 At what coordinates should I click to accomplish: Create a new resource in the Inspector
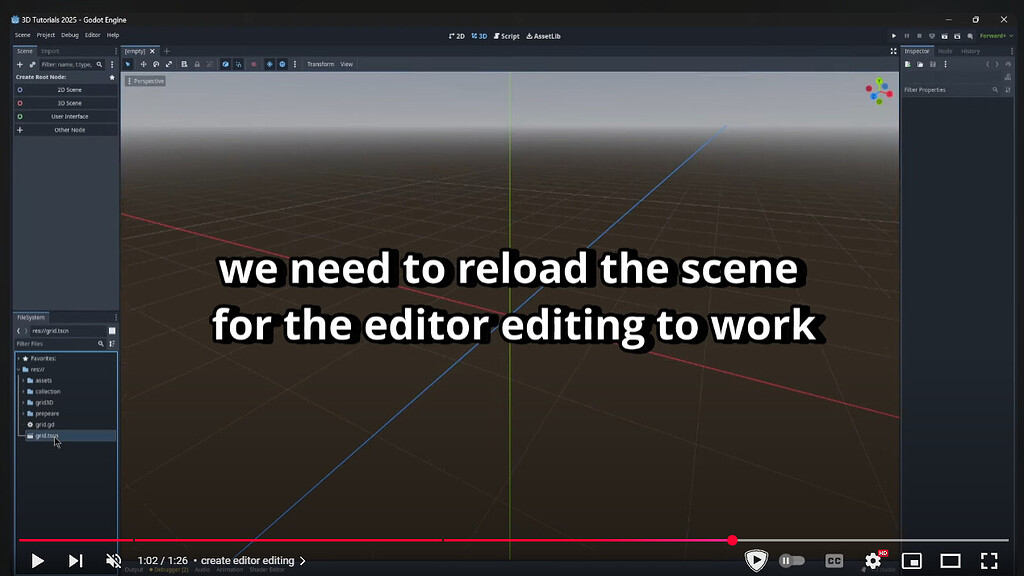[907, 64]
